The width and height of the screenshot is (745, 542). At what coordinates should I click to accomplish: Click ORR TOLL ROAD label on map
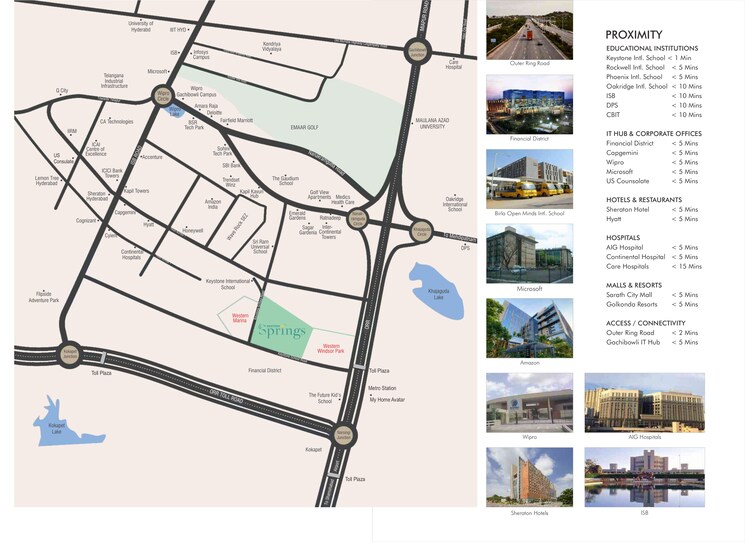(227, 396)
